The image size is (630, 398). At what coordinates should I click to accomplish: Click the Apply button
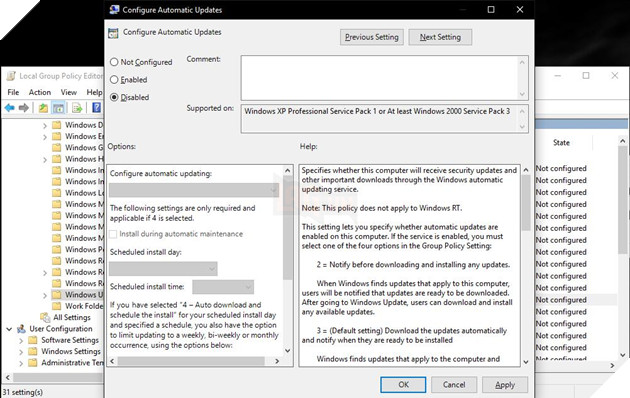505,385
